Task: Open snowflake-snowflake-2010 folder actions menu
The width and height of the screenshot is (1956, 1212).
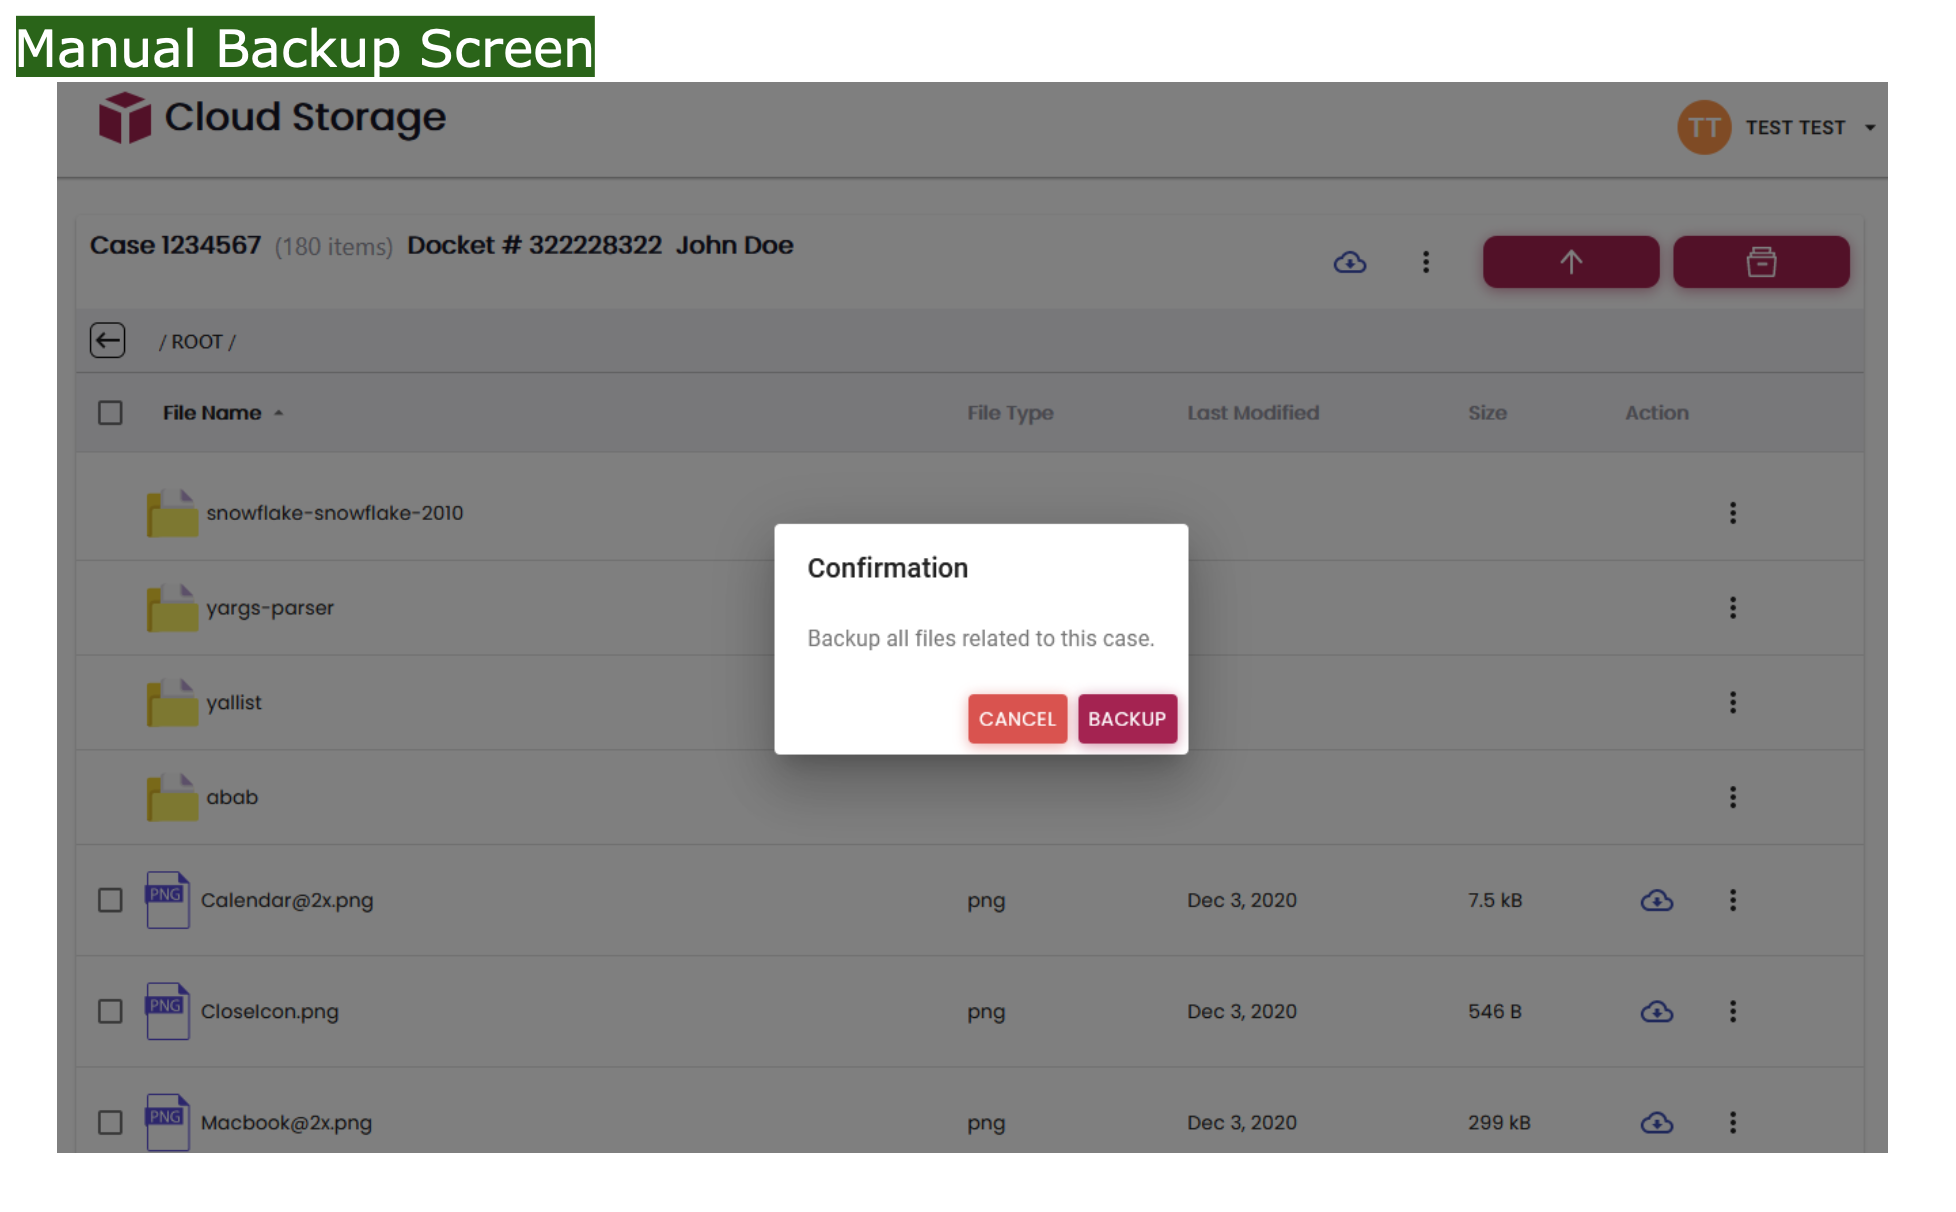Action: (1733, 513)
